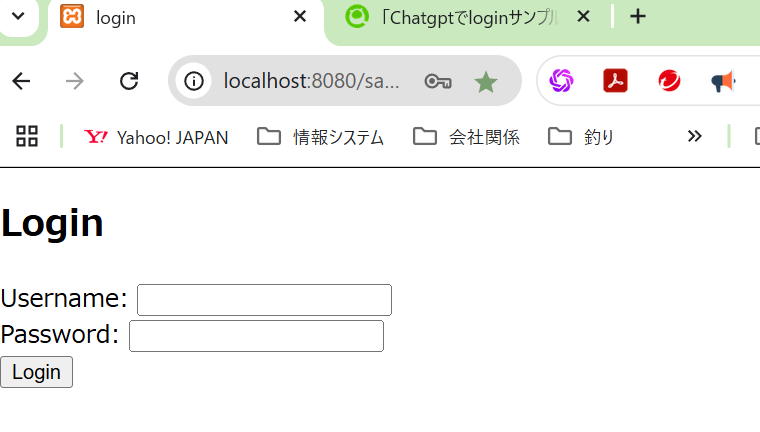Go back to previous page
760x432 pixels.
tap(21, 81)
